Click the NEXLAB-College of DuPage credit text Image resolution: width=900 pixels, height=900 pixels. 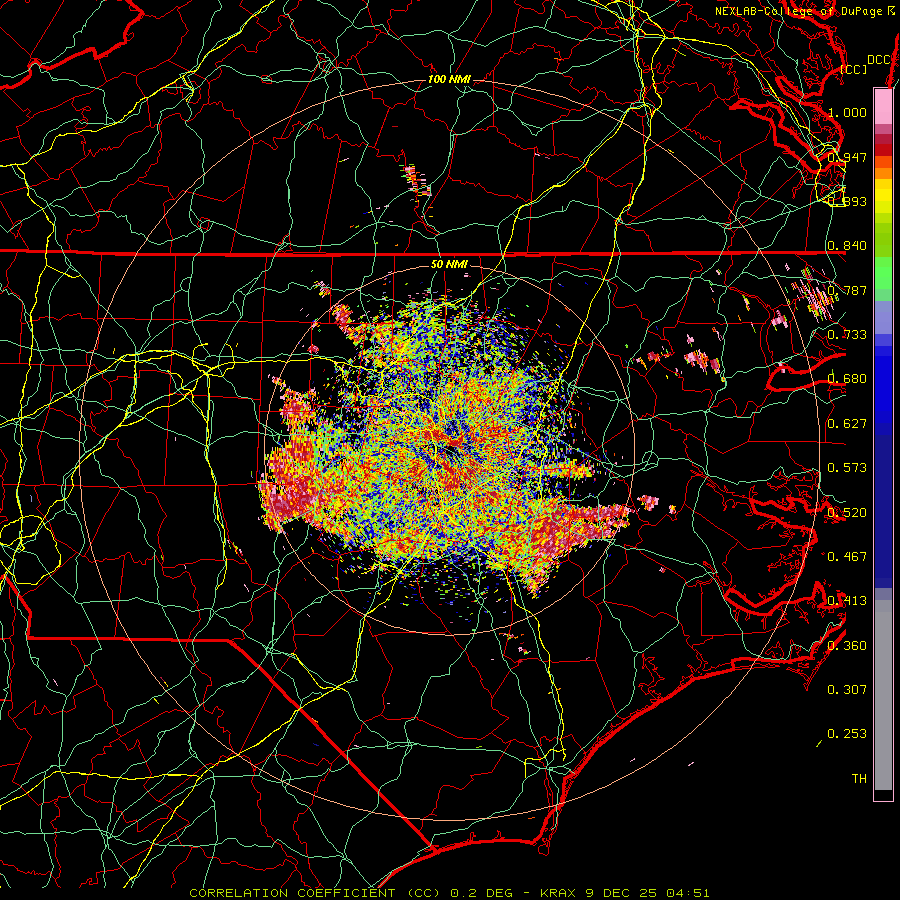click(x=806, y=11)
